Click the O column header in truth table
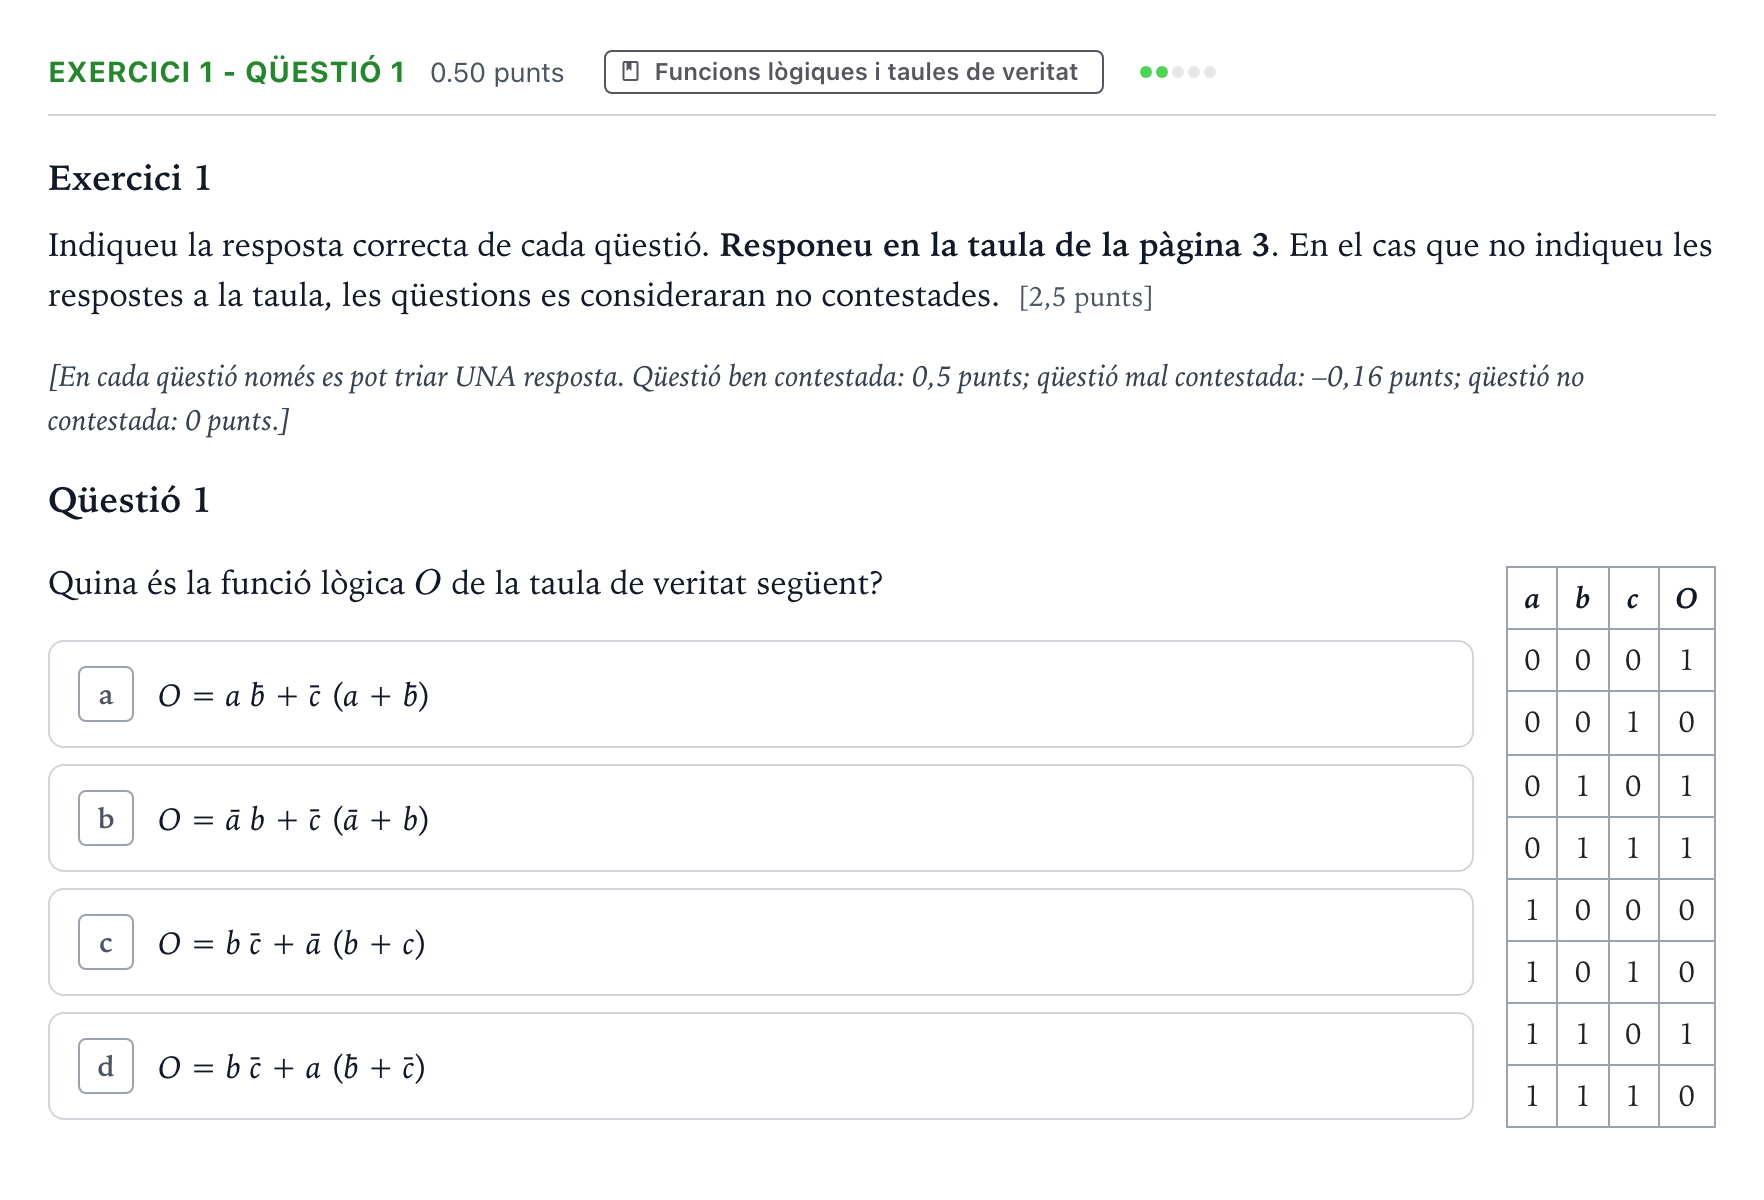 click(1687, 599)
